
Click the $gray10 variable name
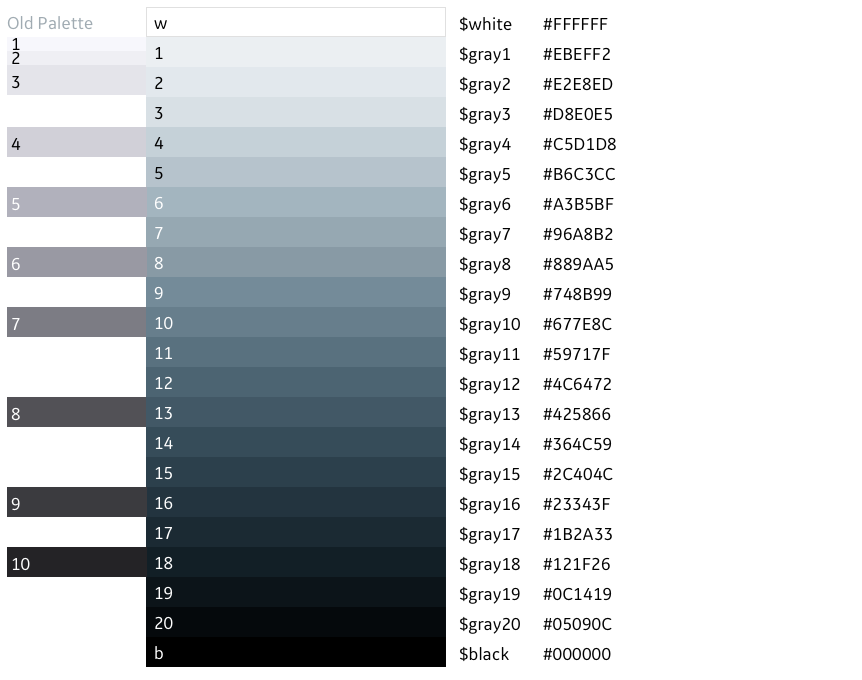point(490,324)
